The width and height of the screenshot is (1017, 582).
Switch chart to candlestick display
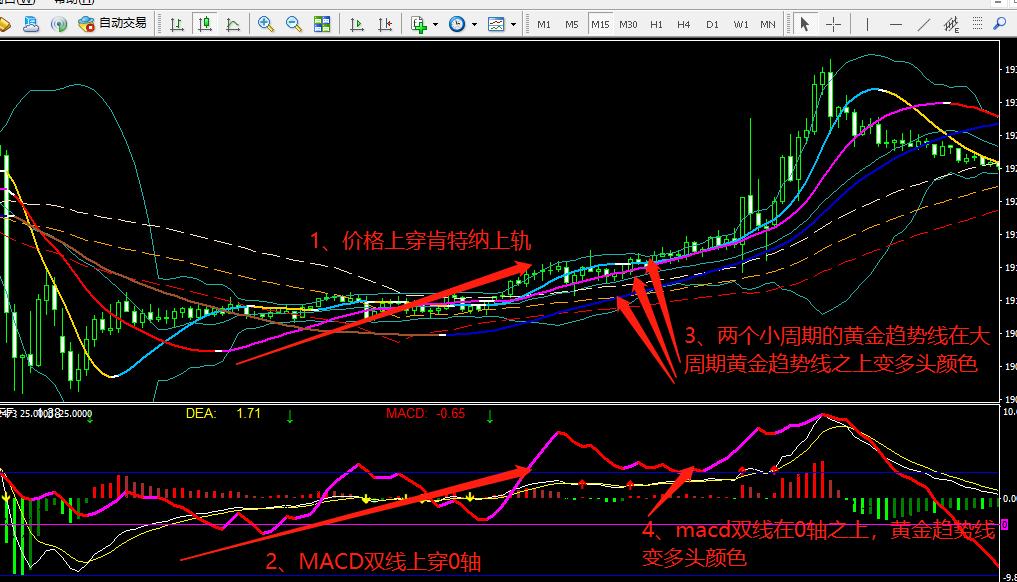pyautogui.click(x=205, y=22)
